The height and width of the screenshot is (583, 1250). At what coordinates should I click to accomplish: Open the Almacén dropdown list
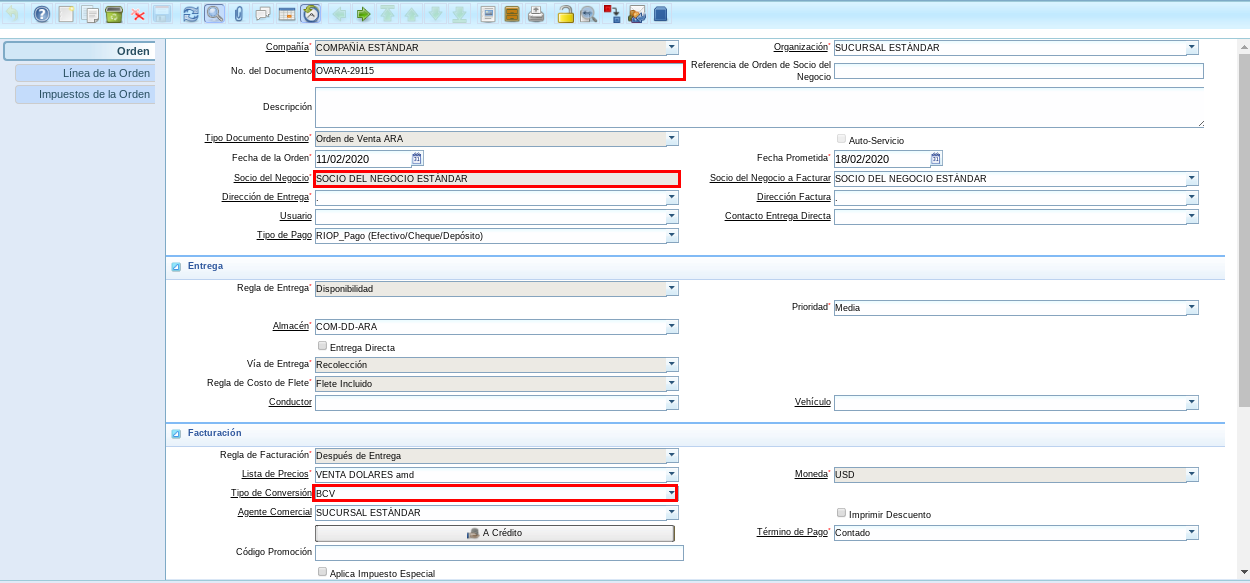pos(672,327)
